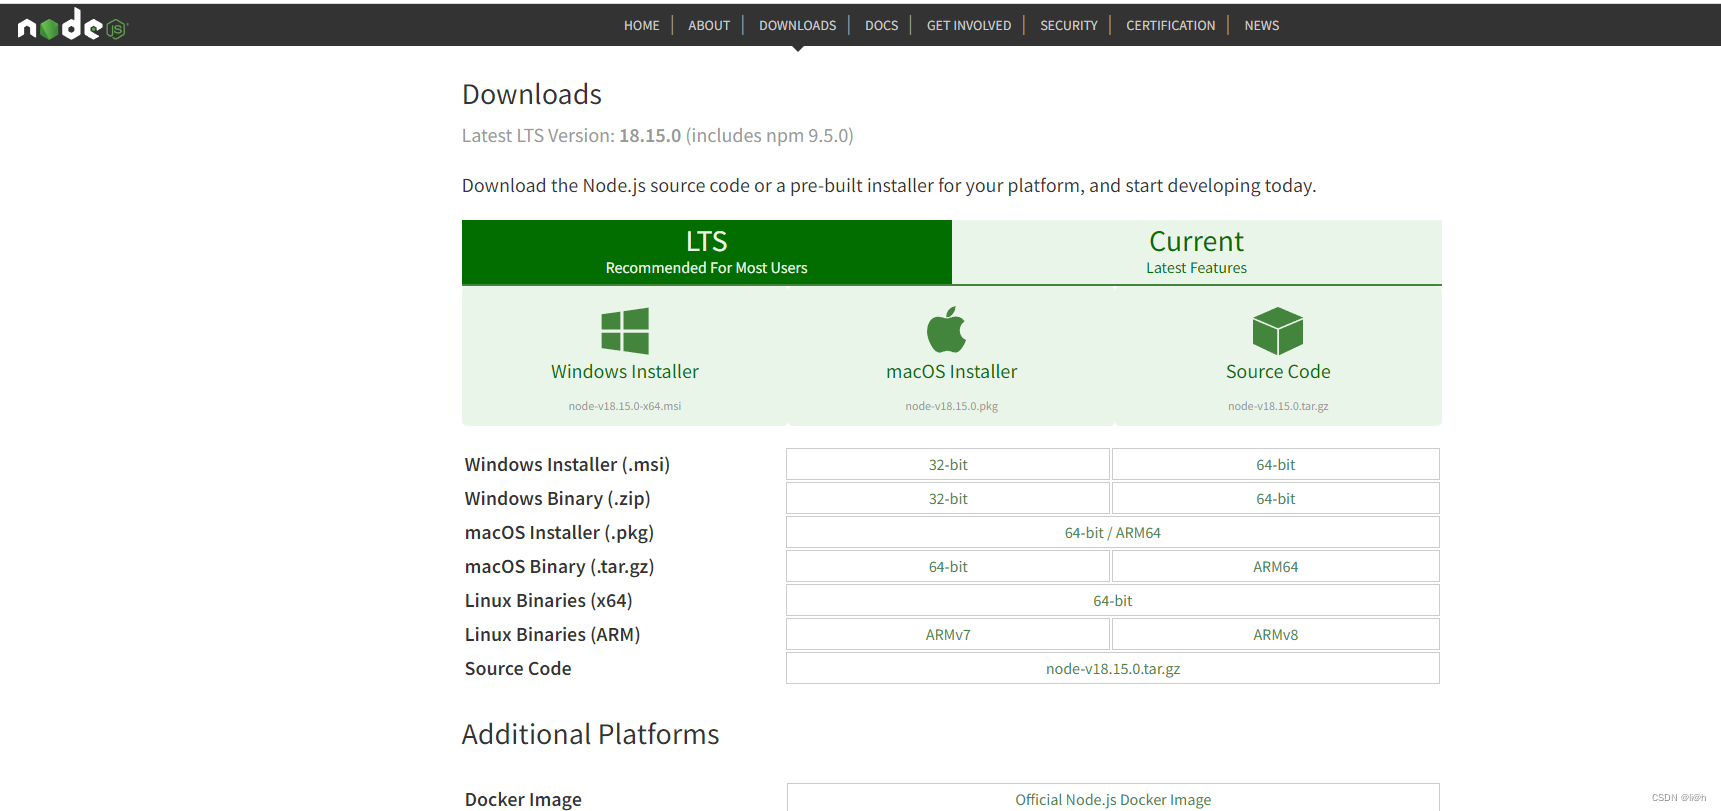The height and width of the screenshot is (811, 1721).
Task: Click the Docker Image row label
Action: (x=523, y=799)
